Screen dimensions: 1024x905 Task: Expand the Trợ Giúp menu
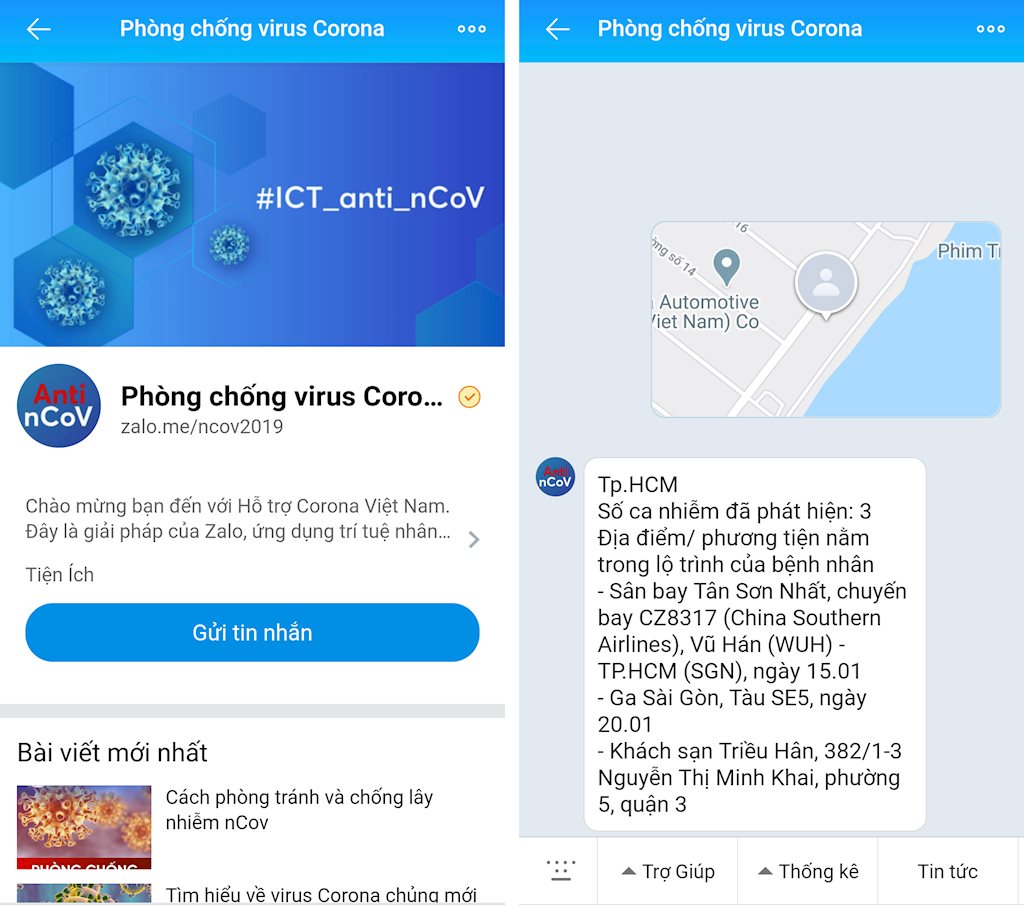coord(667,871)
